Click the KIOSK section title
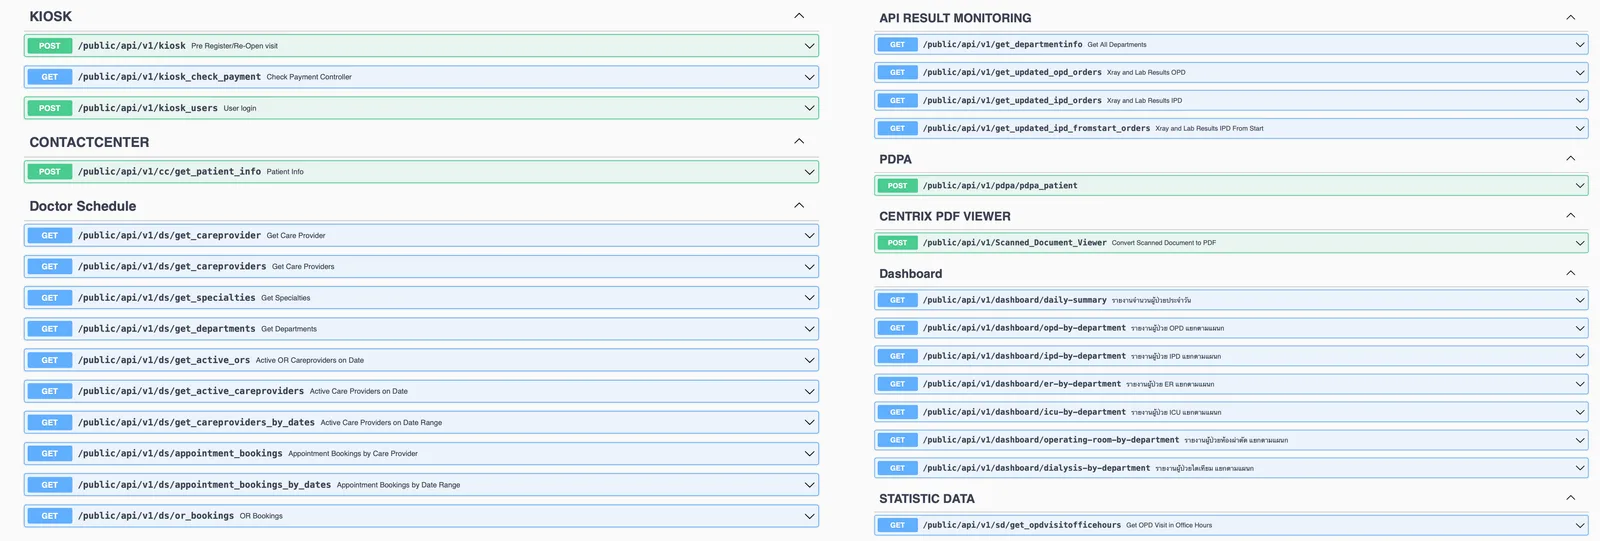Image resolution: width=1600 pixels, height=541 pixels. click(x=51, y=16)
